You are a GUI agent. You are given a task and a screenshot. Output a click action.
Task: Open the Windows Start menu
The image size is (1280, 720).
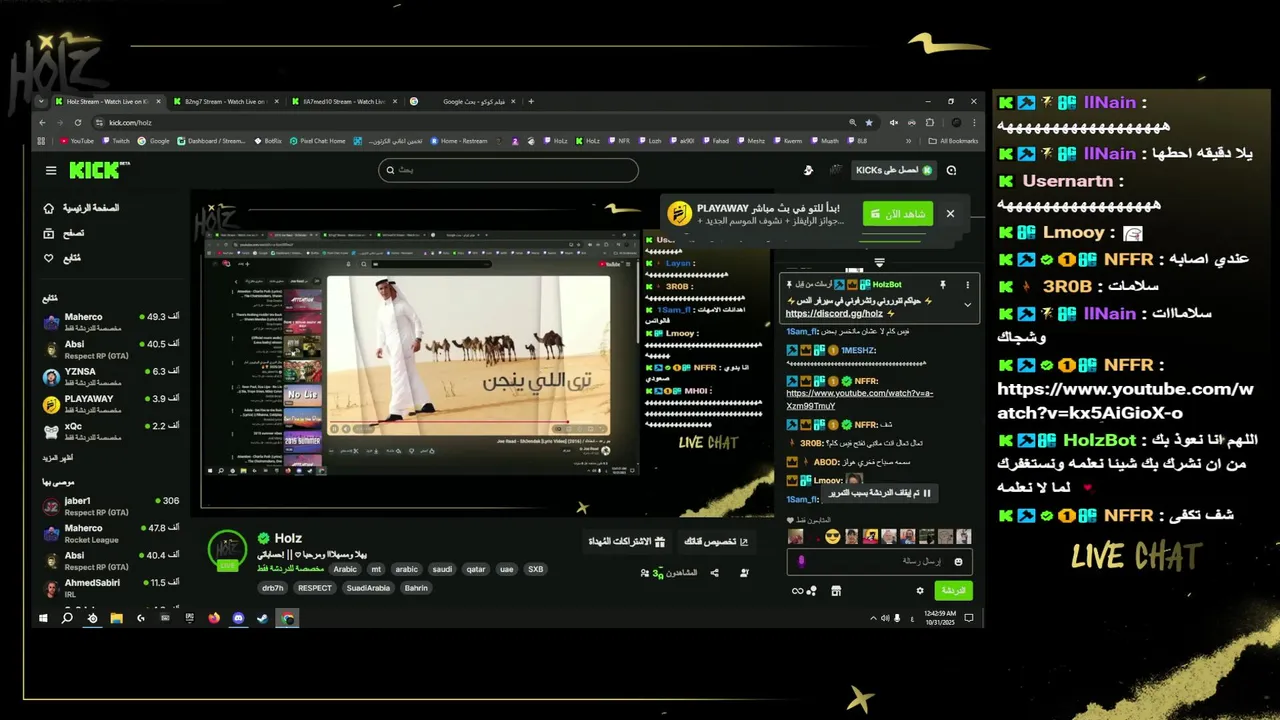pos(43,618)
